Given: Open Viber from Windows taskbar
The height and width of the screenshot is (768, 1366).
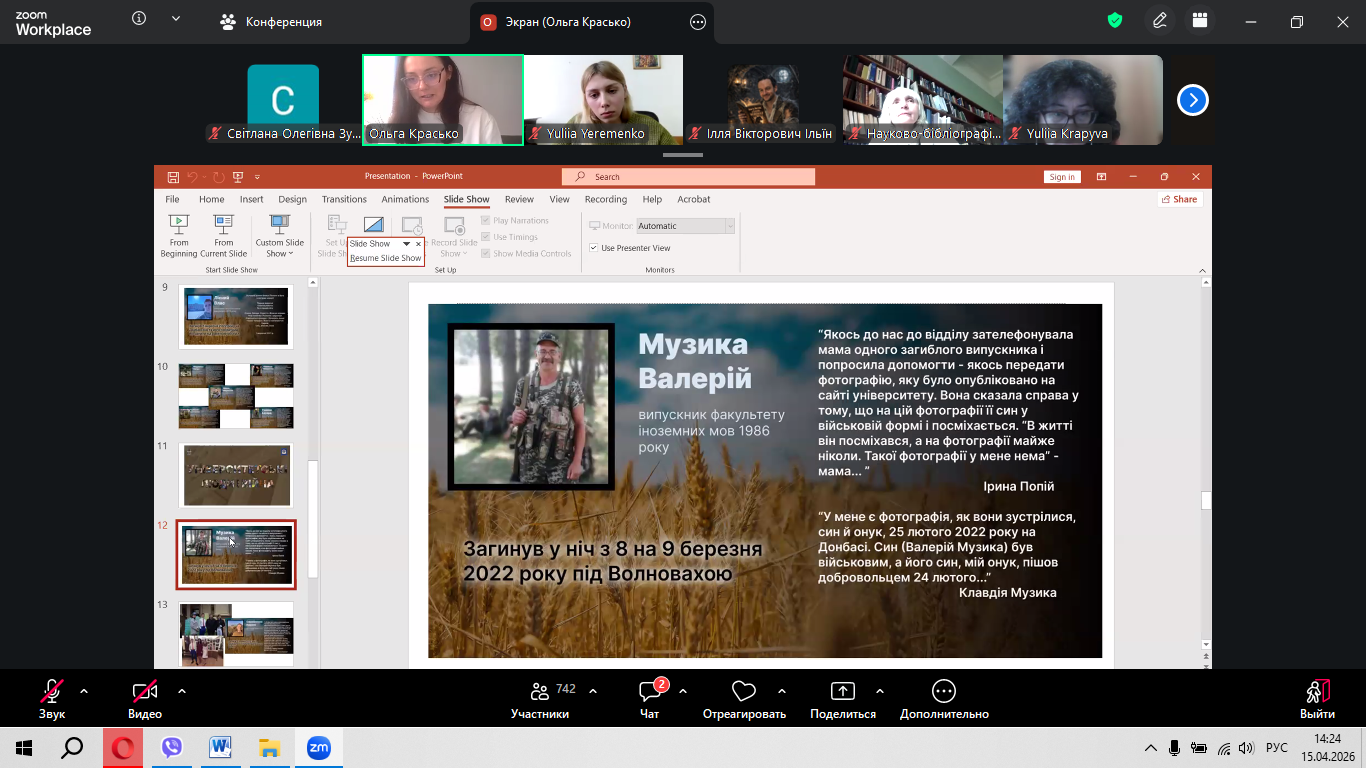Looking at the screenshot, I should click(x=172, y=748).
